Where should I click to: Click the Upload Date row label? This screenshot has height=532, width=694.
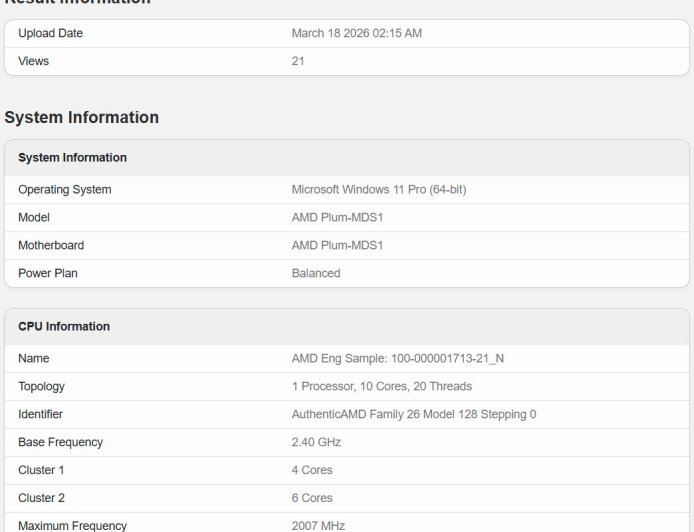click(50, 33)
